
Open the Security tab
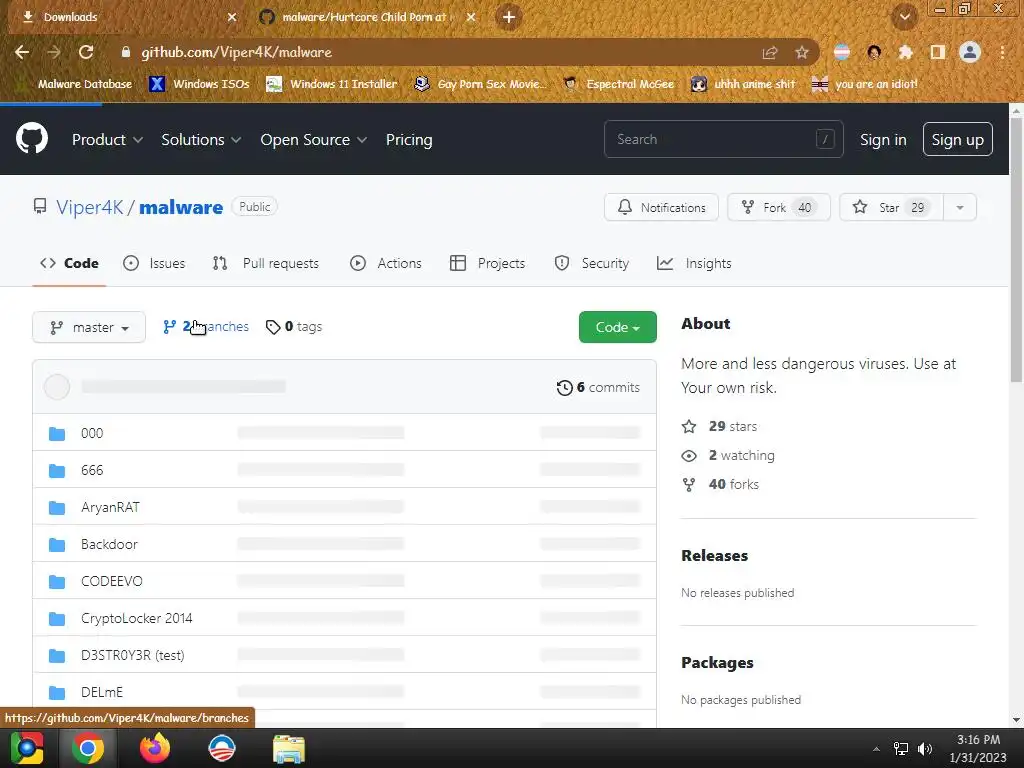(x=592, y=263)
